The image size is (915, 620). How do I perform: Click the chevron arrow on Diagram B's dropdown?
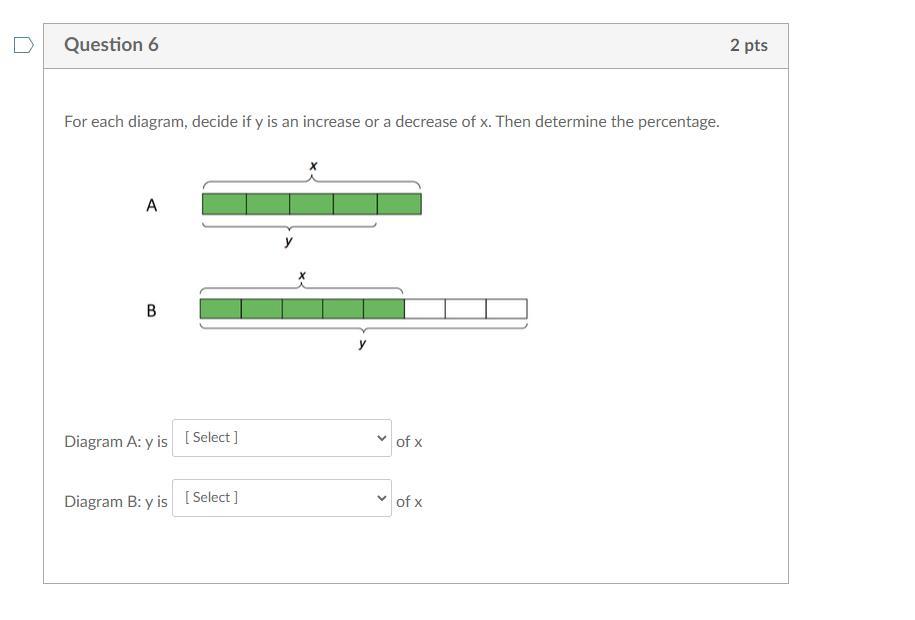click(x=382, y=498)
